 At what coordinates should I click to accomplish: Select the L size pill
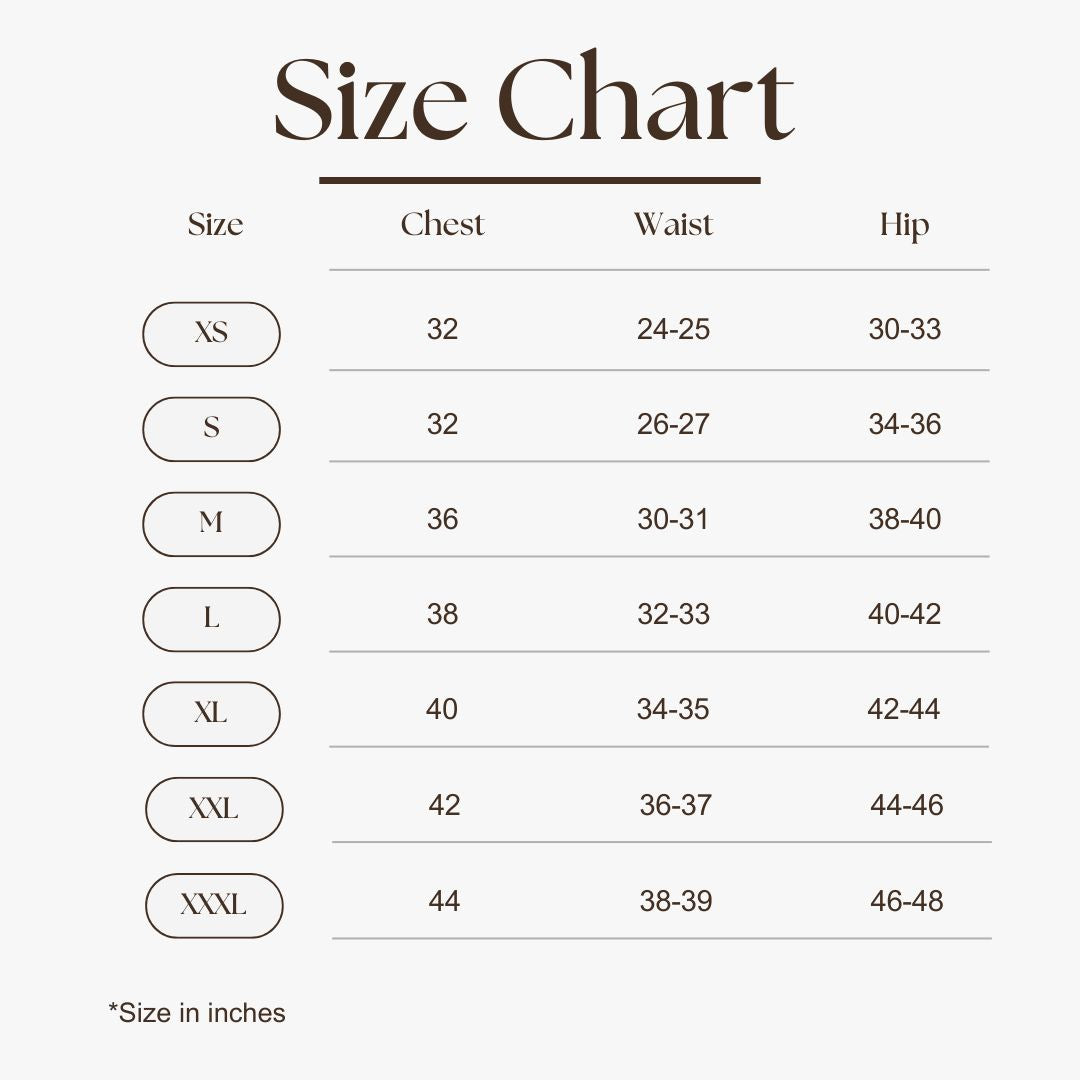pos(211,619)
